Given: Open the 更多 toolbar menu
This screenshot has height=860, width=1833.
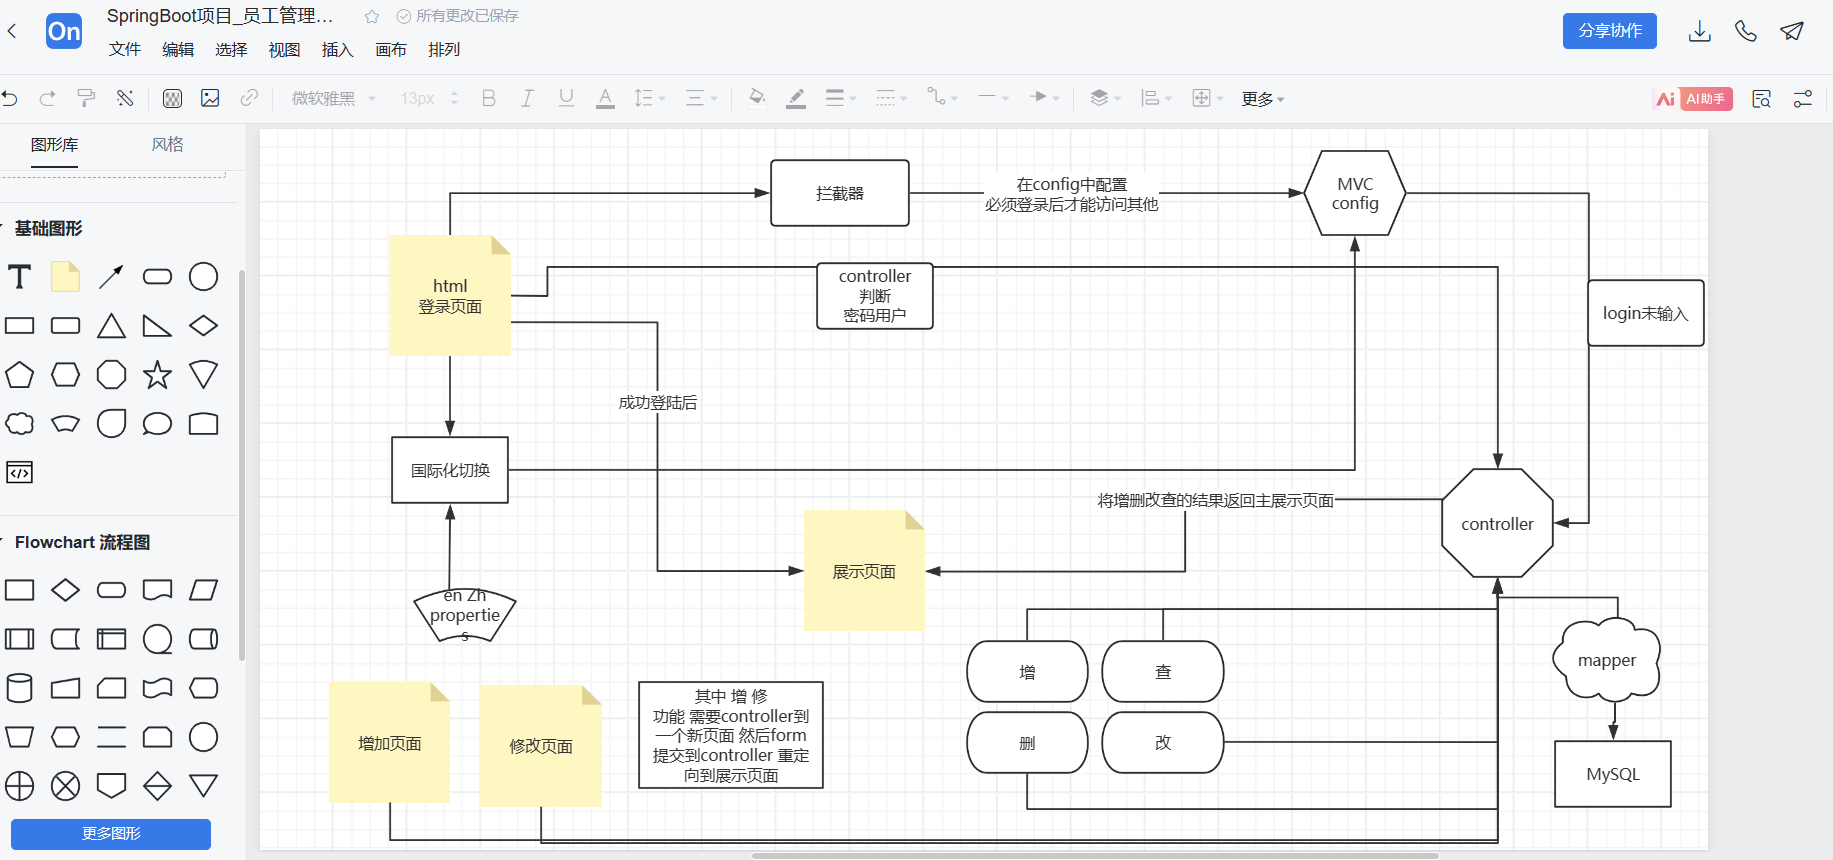Looking at the screenshot, I should (x=1263, y=99).
